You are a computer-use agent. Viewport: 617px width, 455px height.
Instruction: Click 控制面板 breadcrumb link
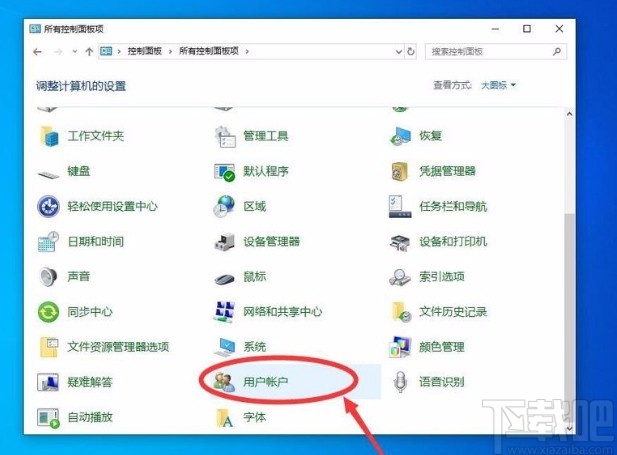pos(145,51)
